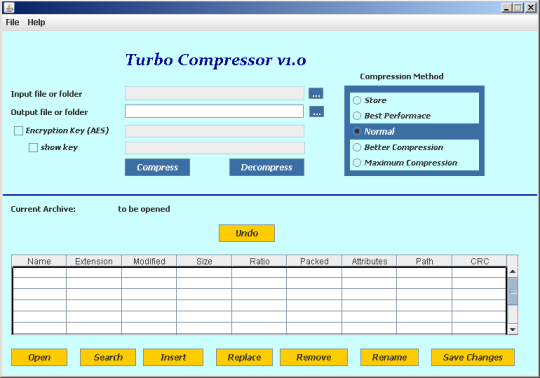Image resolution: width=540 pixels, height=378 pixels.
Task: Close the Turbo Compressor window
Action: (x=531, y=8)
